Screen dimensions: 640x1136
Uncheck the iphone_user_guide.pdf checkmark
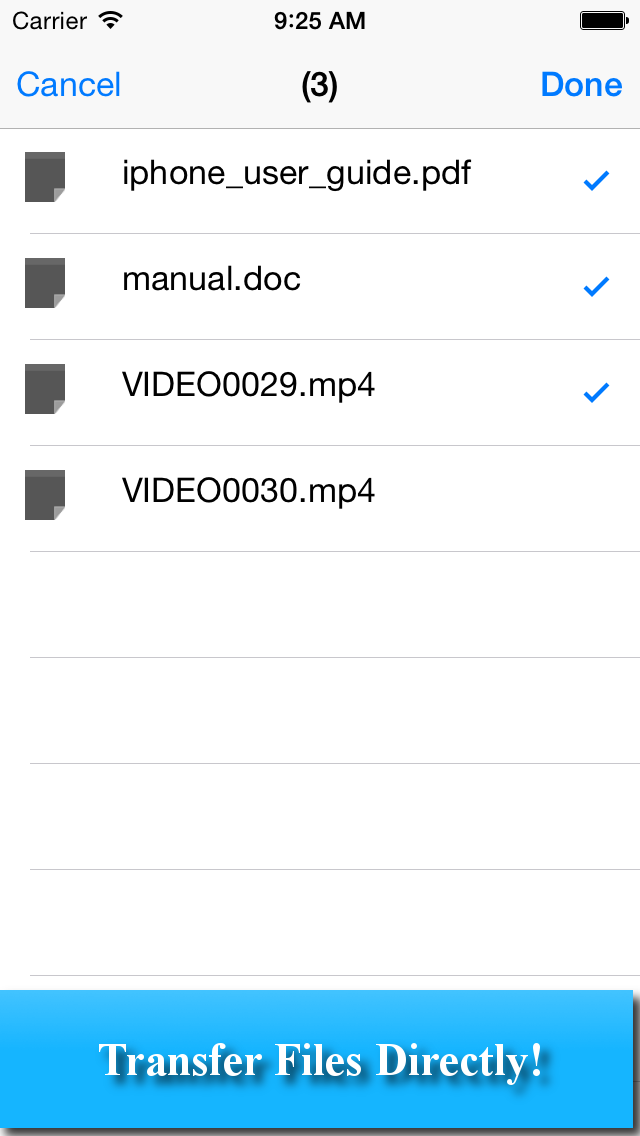[596, 181]
